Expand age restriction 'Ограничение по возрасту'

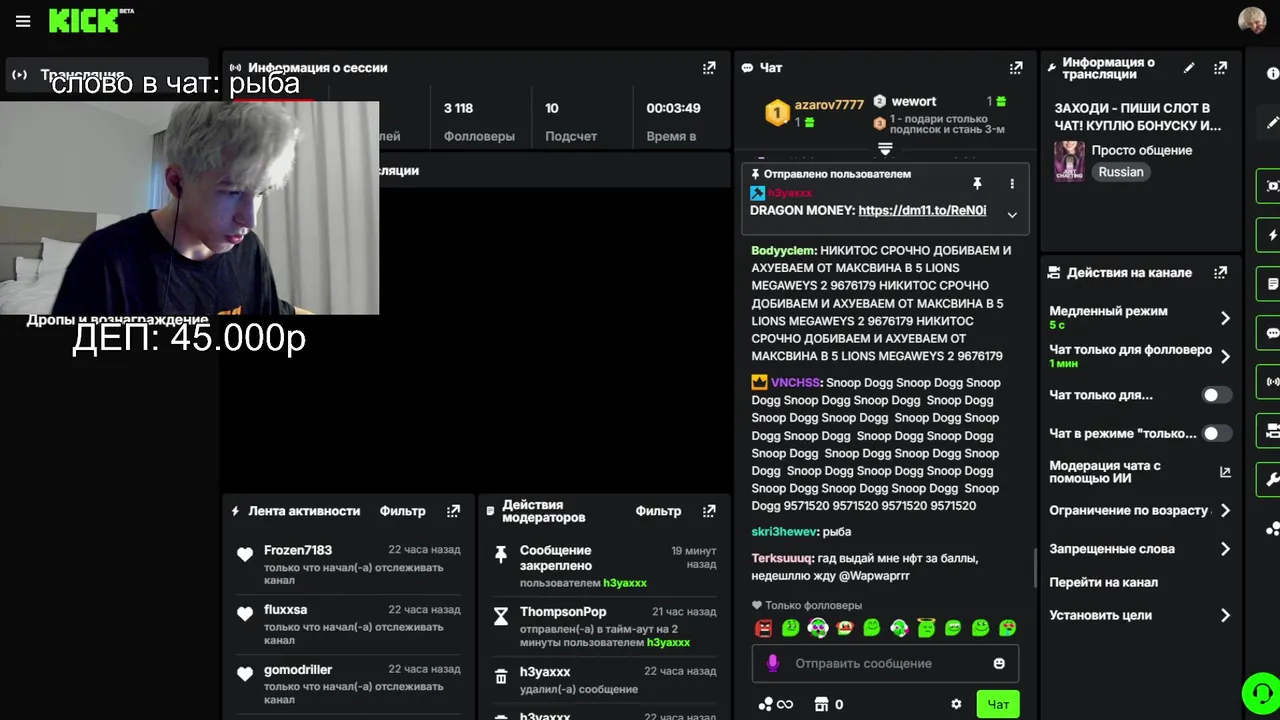coord(1225,510)
